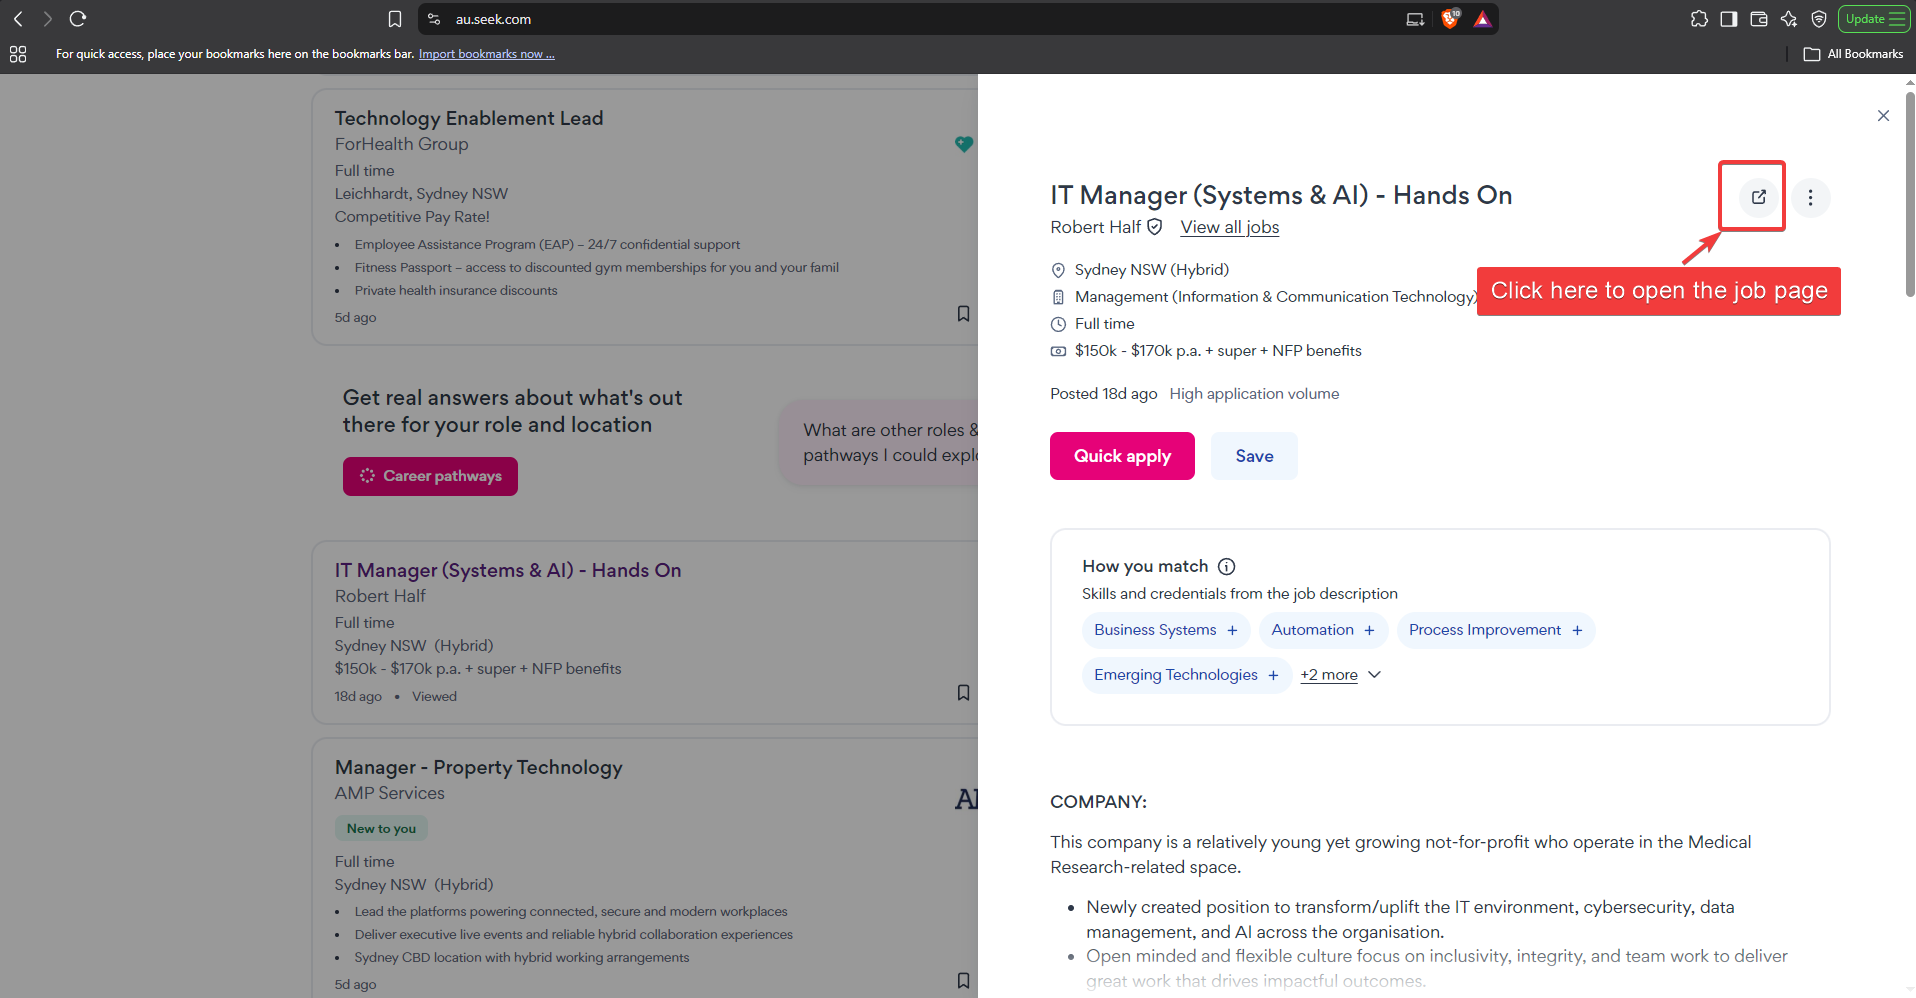The width and height of the screenshot is (1916, 998).
Task: Click the $150k - $170k p.a. salary text
Action: point(1218,351)
